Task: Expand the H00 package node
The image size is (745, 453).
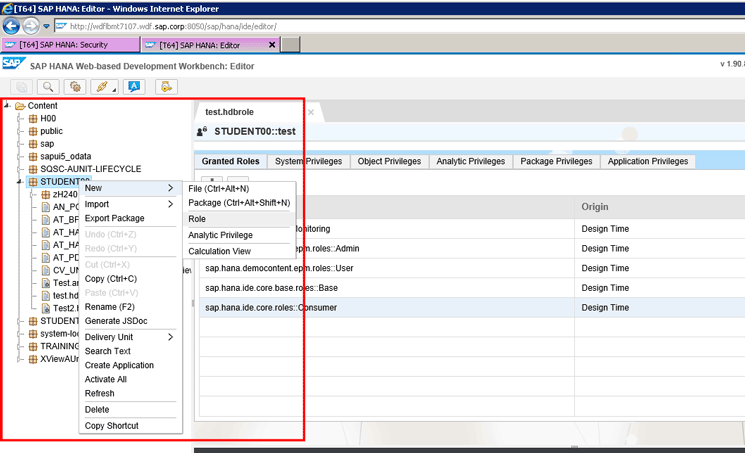Action: point(20,118)
